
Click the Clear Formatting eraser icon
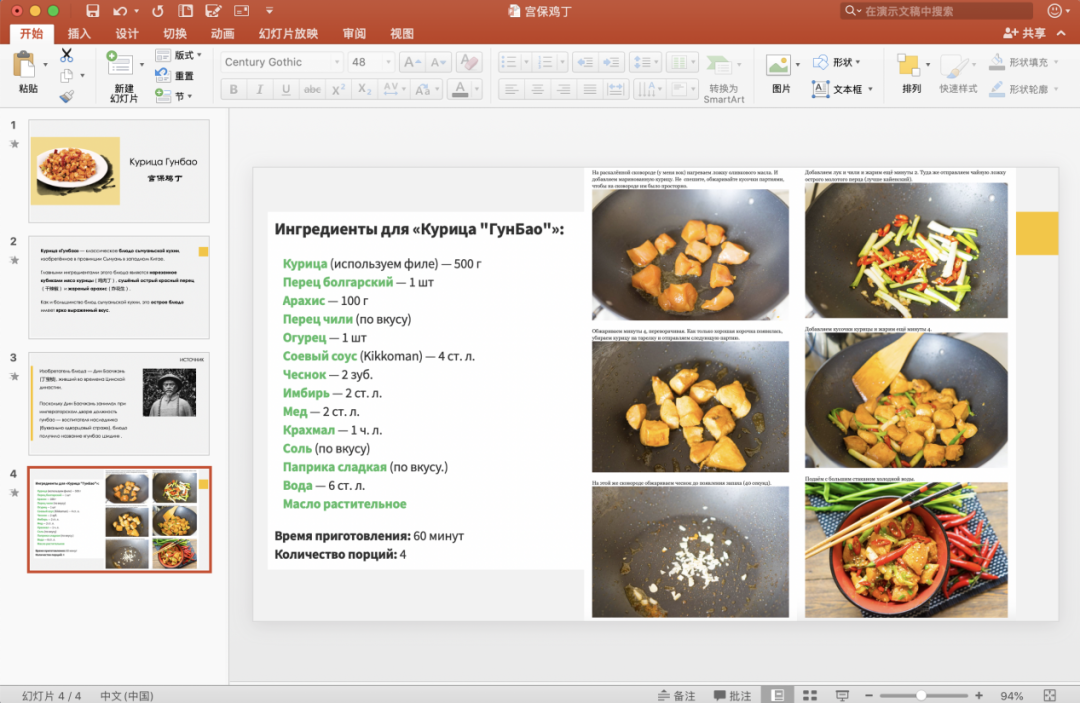468,62
